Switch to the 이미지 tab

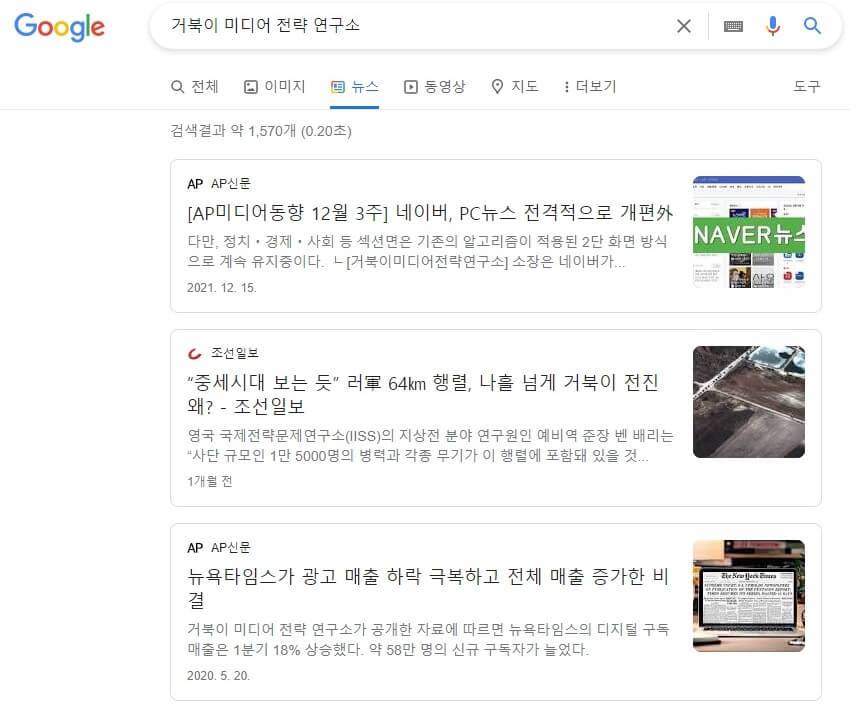[x=275, y=87]
